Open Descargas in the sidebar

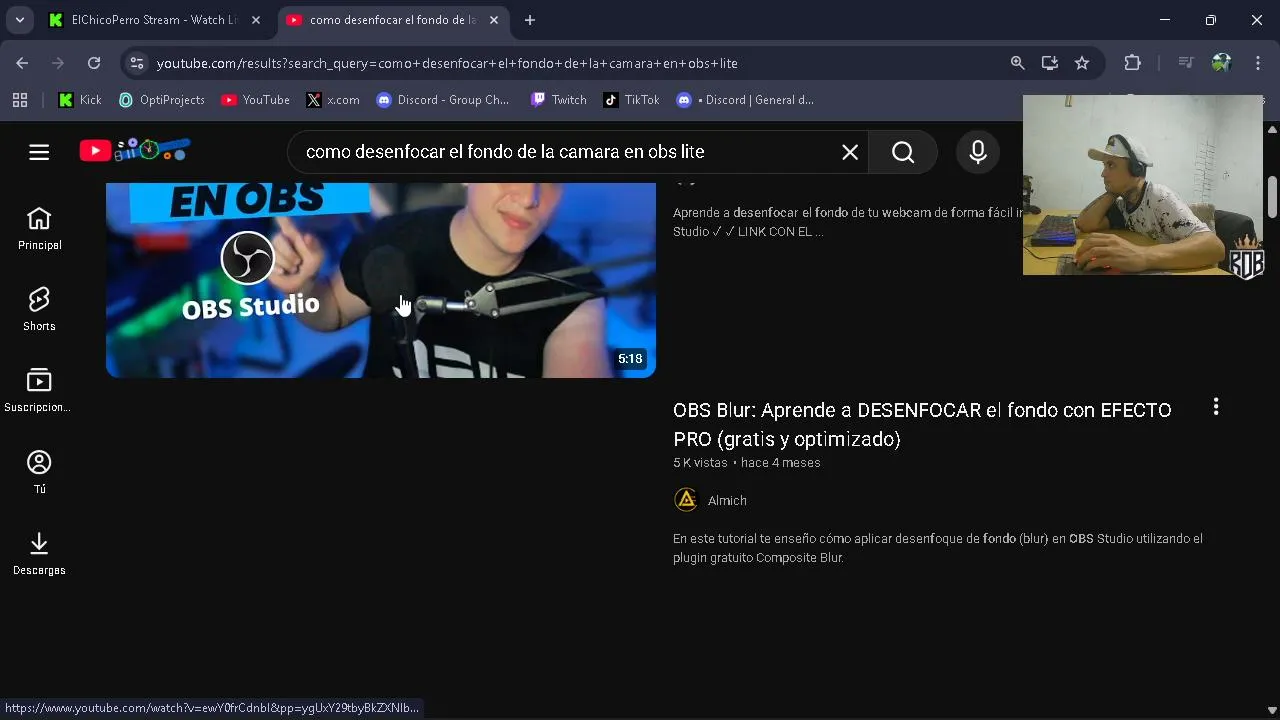tap(39, 554)
